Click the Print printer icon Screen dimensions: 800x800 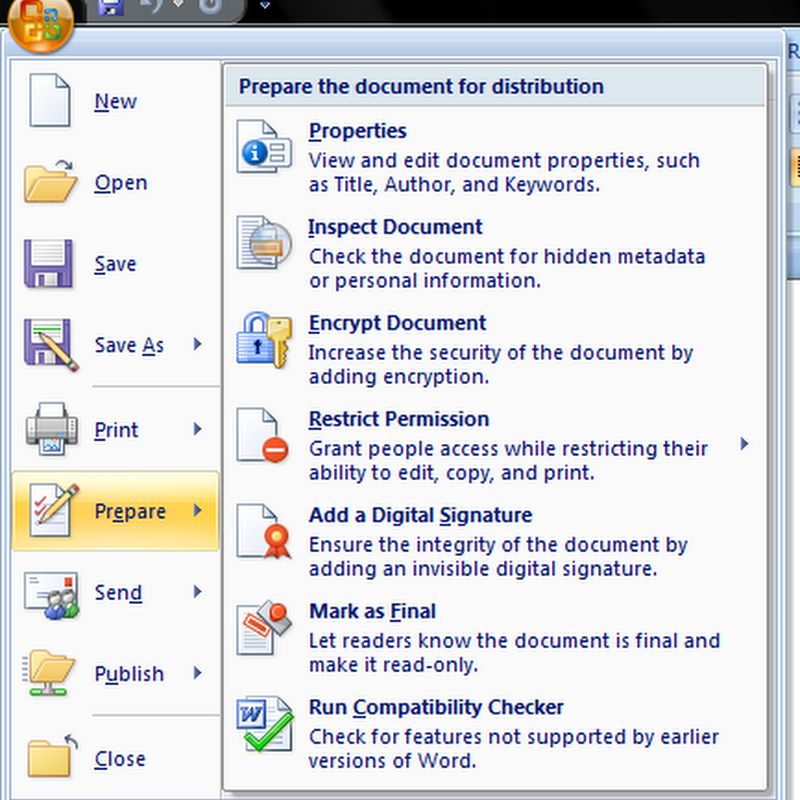(52, 429)
